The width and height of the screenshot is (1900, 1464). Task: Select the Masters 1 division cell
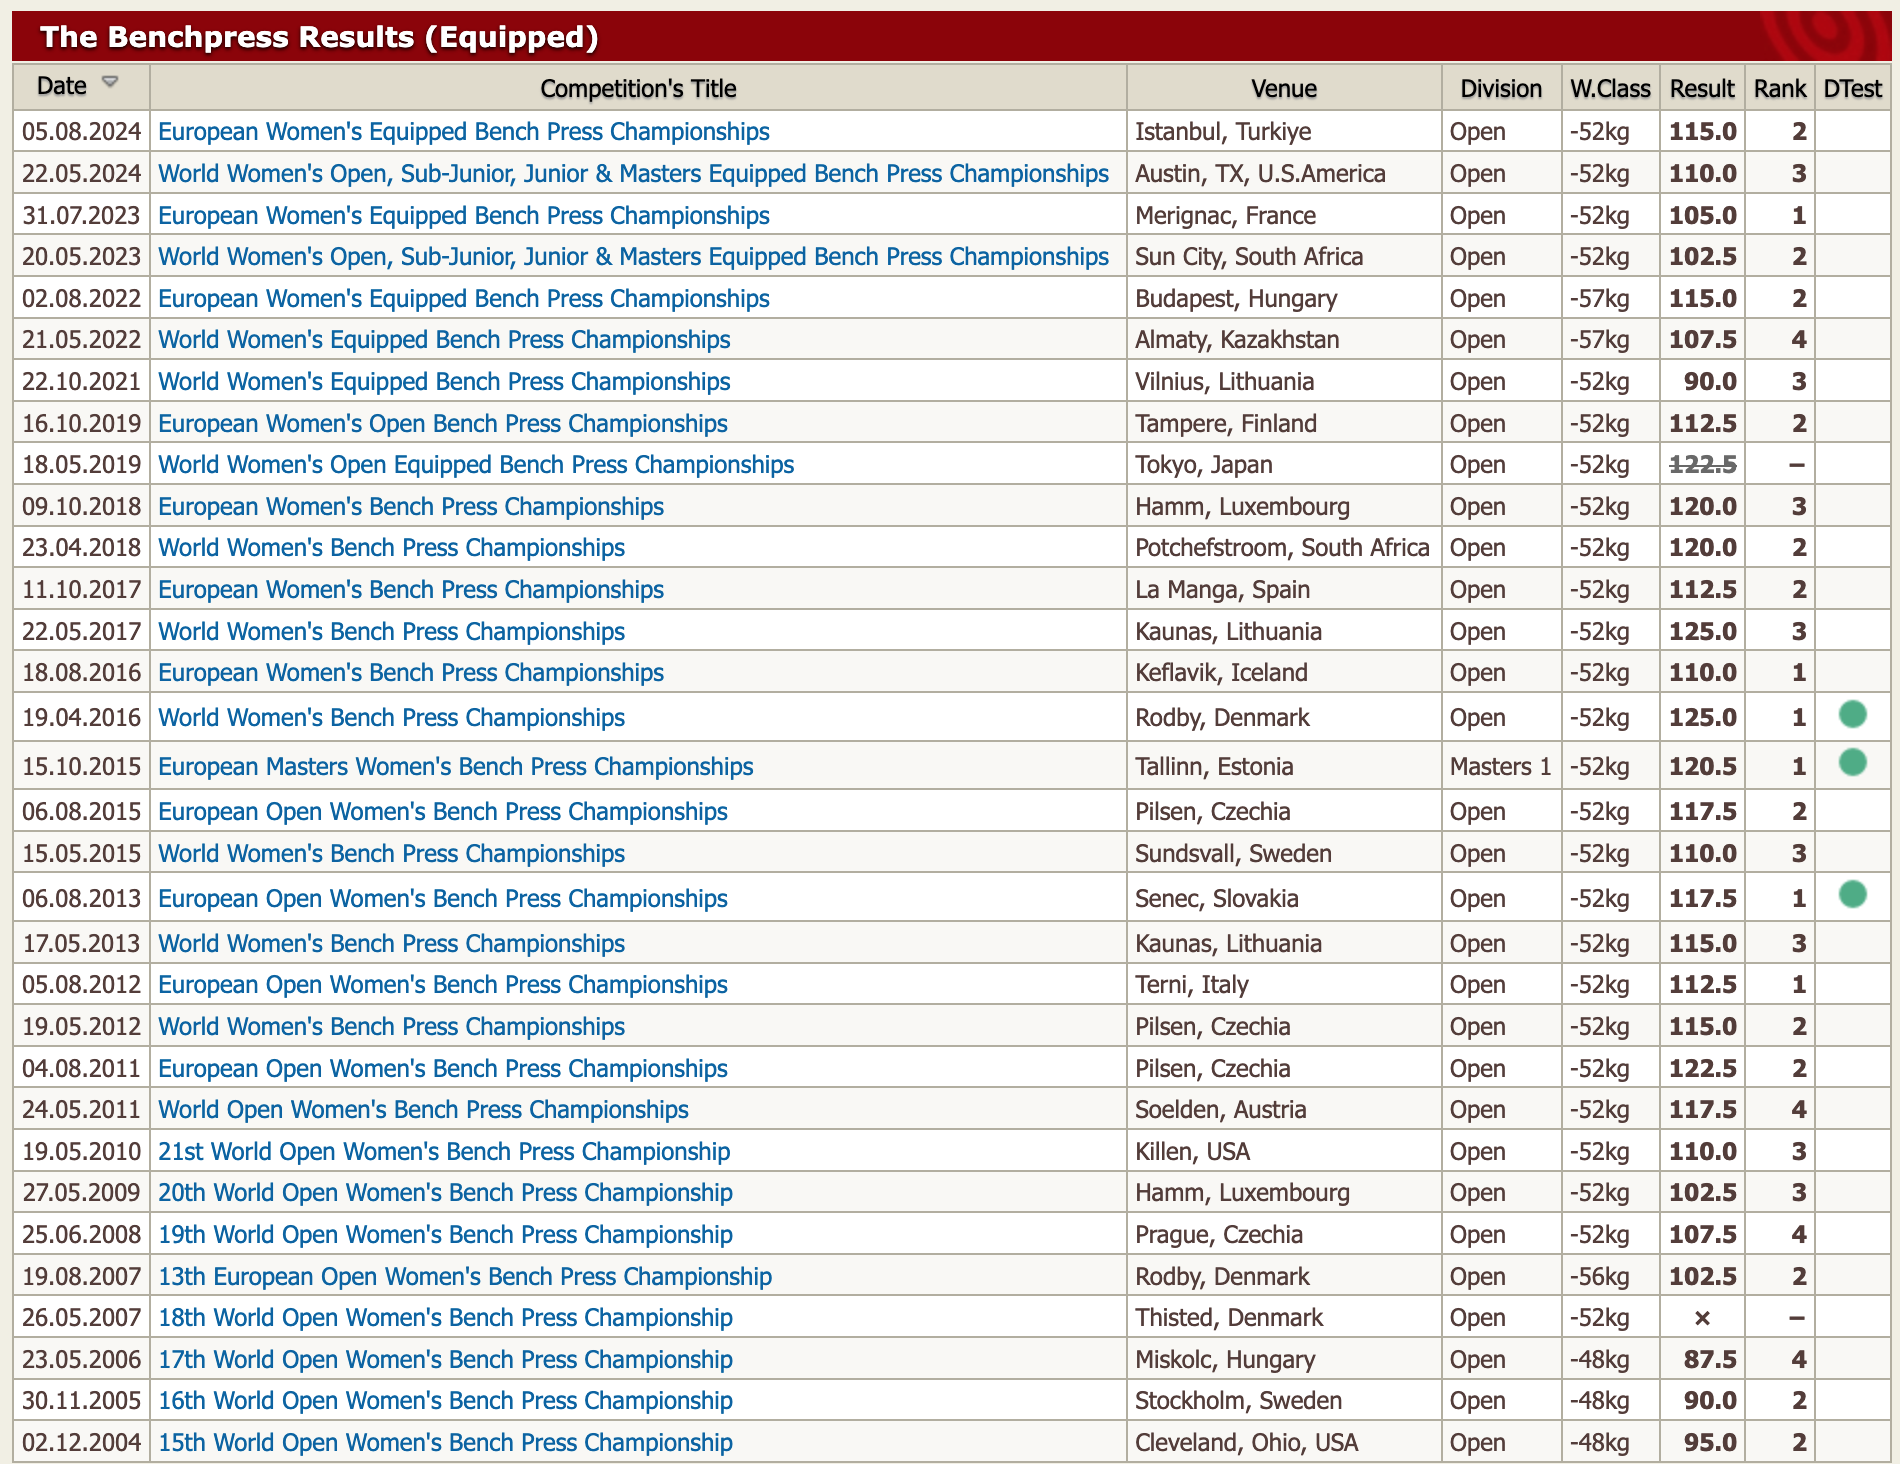point(1500,767)
